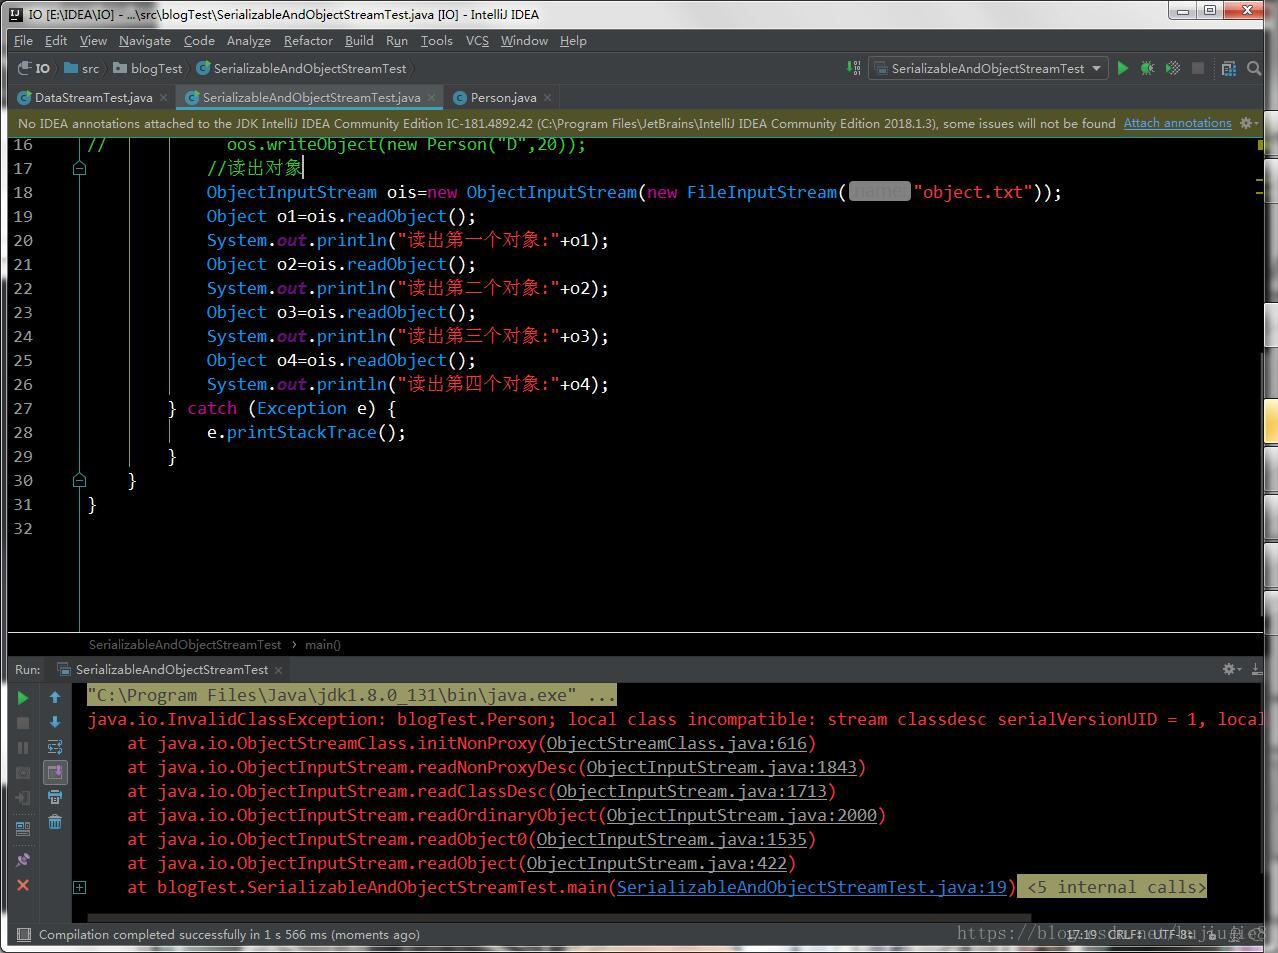This screenshot has height=953, width=1278.
Task: Pin the Run tab with pin icon
Action: click(23, 859)
